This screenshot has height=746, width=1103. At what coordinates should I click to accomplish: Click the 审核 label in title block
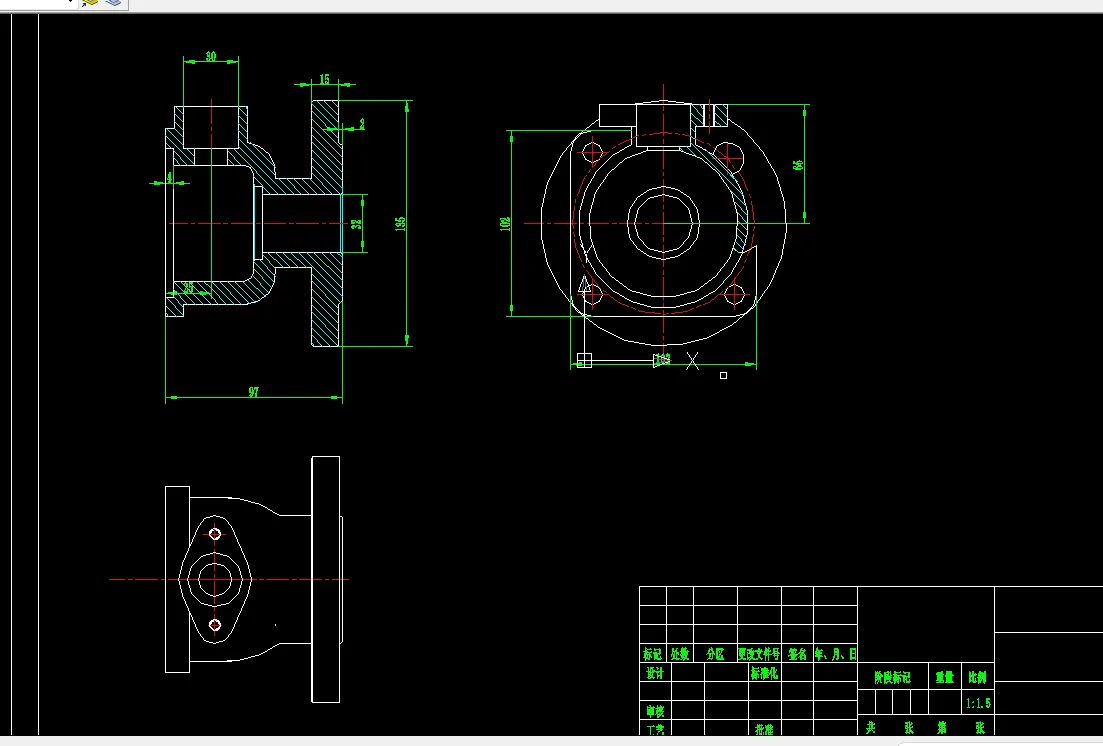click(x=655, y=711)
